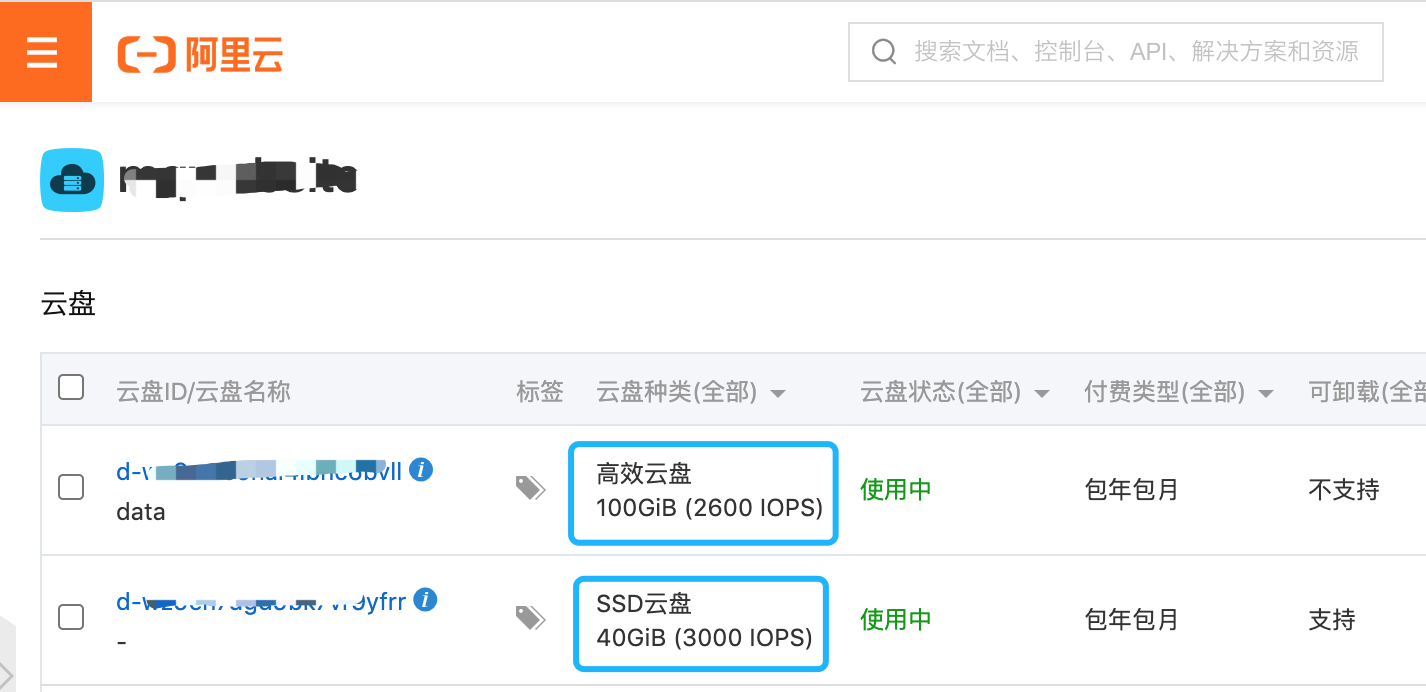Click the tag icon in the SSD disk row
Viewport: 1426px width, 692px height.
(530, 618)
